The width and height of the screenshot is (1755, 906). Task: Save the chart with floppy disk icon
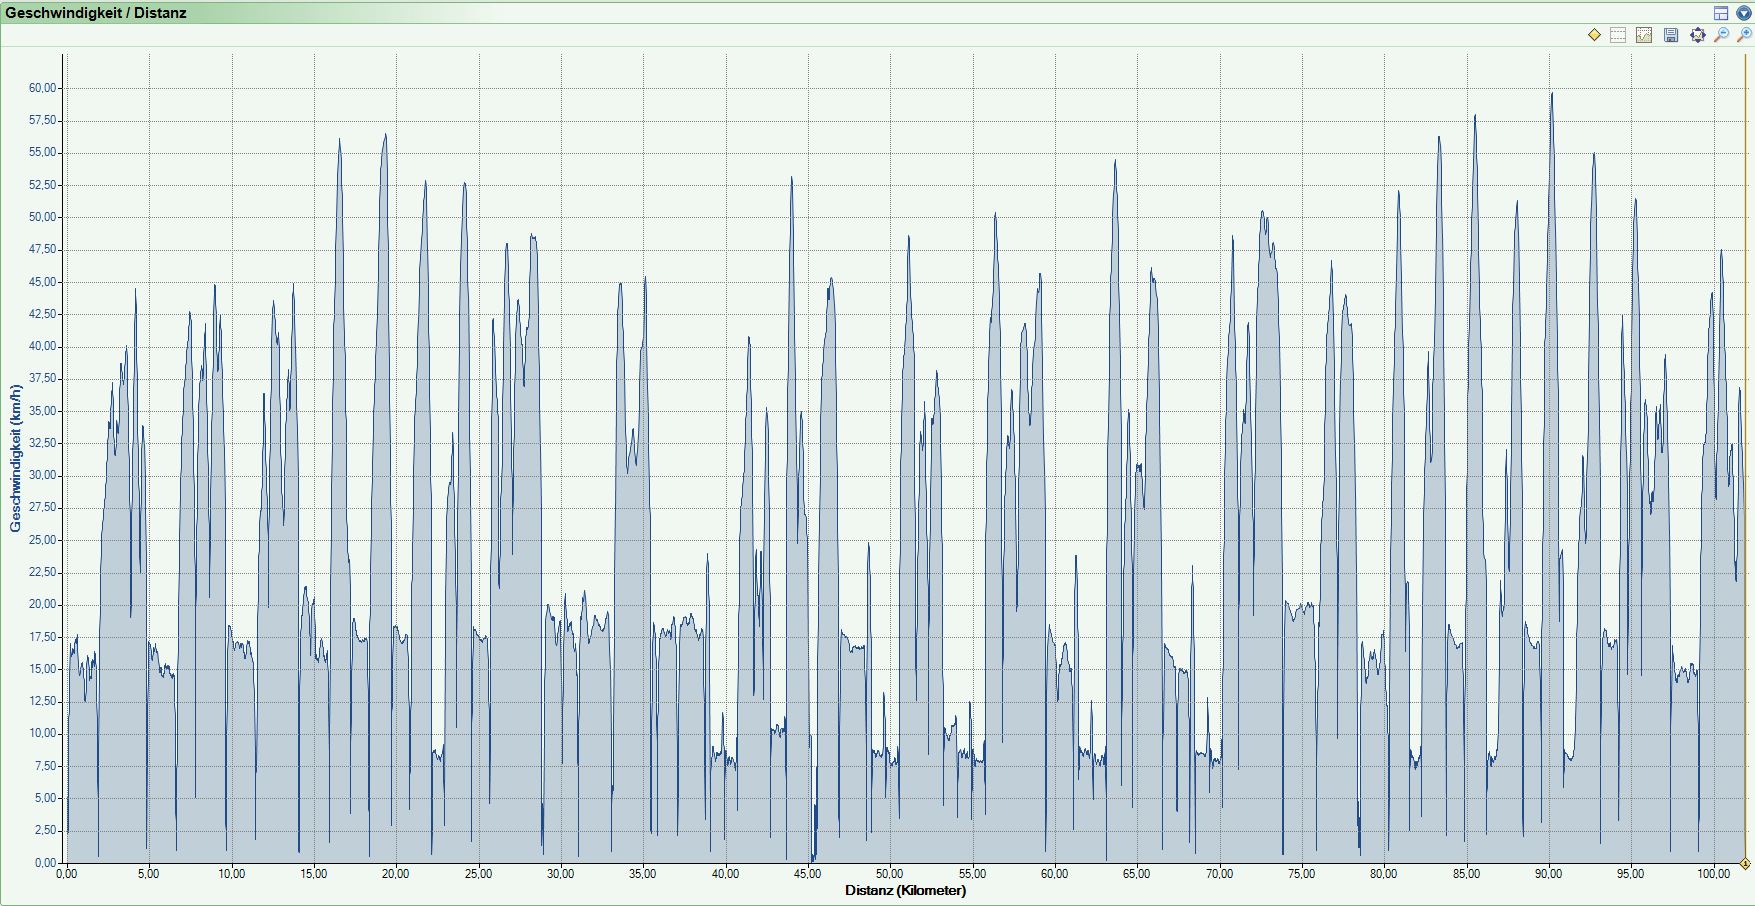tap(1671, 35)
